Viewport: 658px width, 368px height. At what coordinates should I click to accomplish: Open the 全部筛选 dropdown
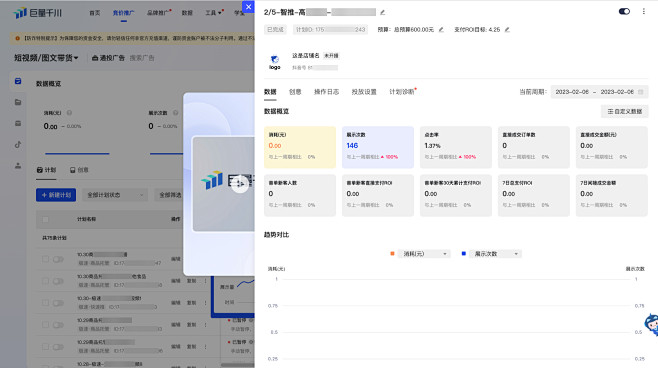170,195
